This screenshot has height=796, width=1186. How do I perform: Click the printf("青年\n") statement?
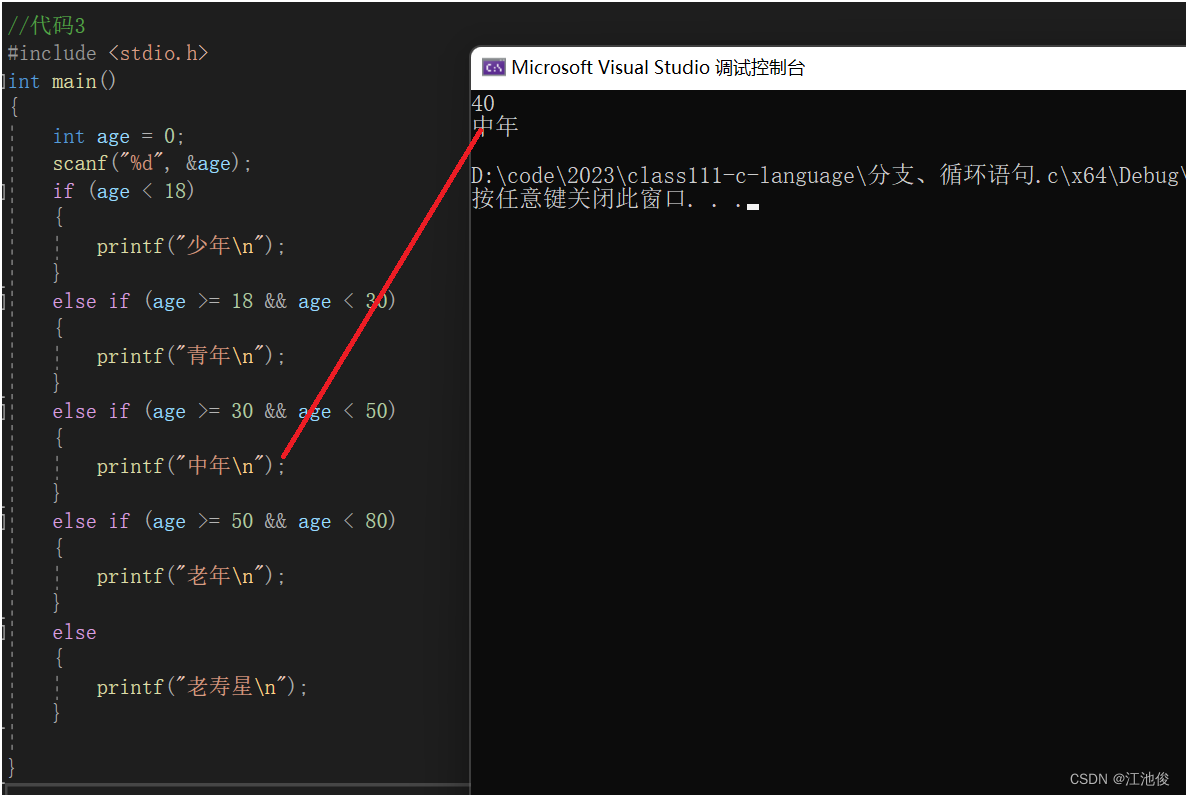tap(191, 356)
